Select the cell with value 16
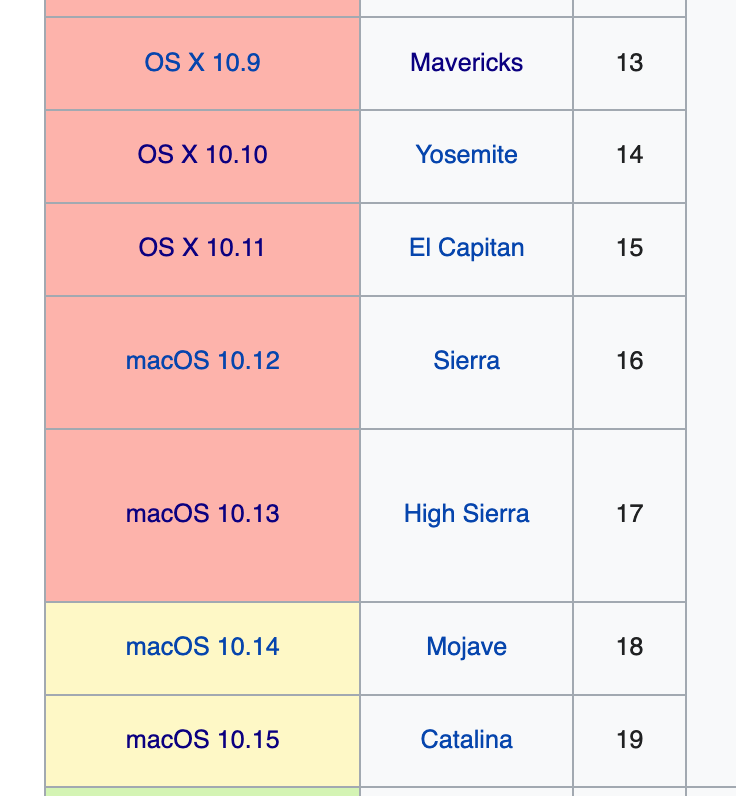Screen dimensions: 736x796 (x=629, y=361)
